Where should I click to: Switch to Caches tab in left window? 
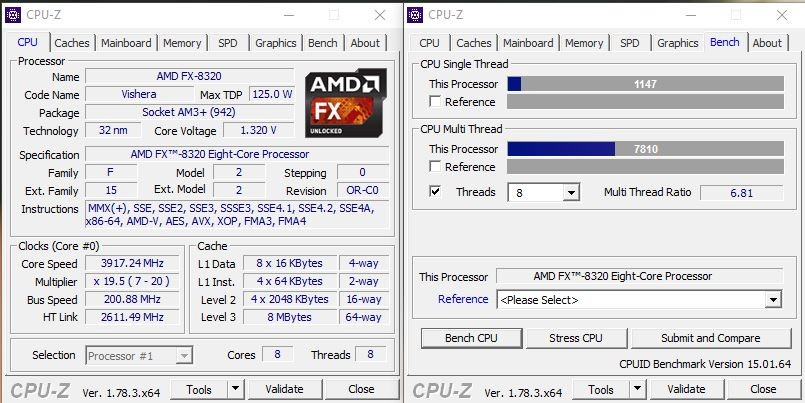(x=72, y=43)
